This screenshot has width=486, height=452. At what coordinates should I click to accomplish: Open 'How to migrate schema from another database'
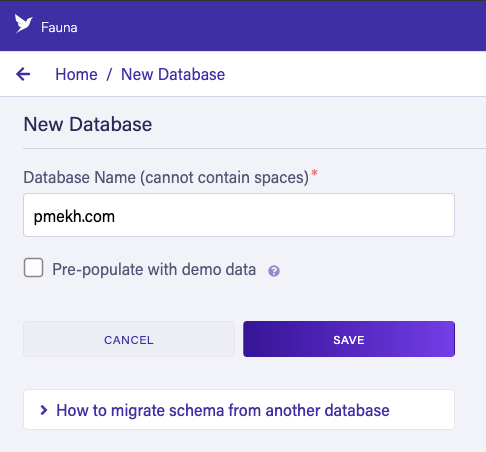pyautogui.click(x=223, y=410)
